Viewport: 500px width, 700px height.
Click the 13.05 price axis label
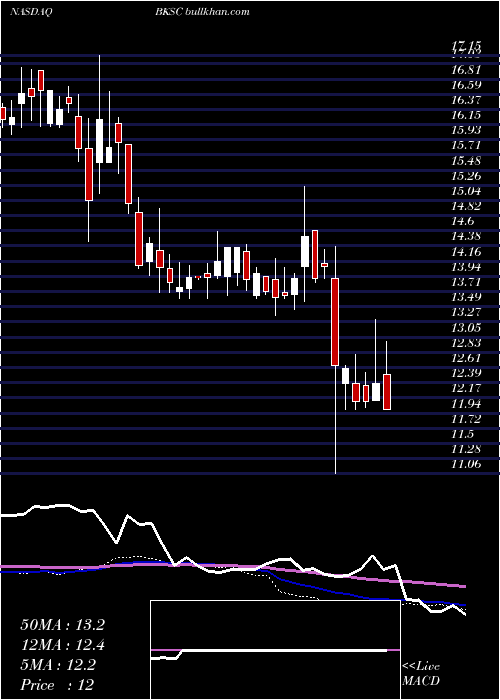pos(466,328)
